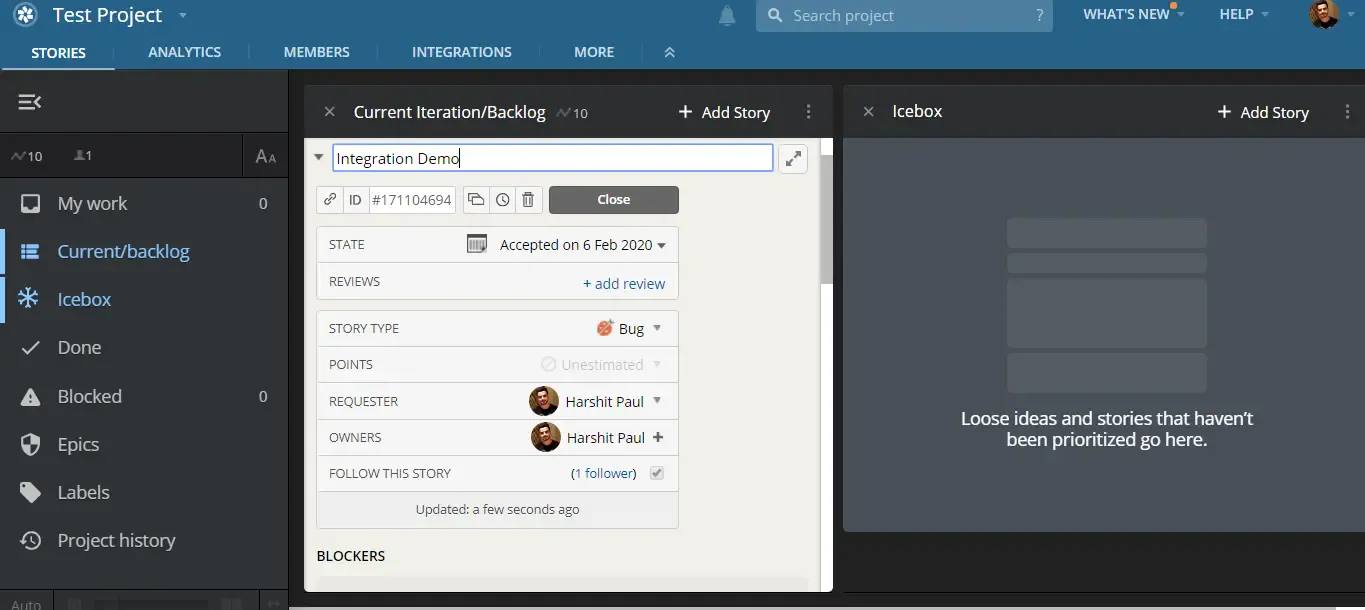Select the Icebox item in the sidebar
The image size is (1365, 610).
pyautogui.click(x=83, y=299)
